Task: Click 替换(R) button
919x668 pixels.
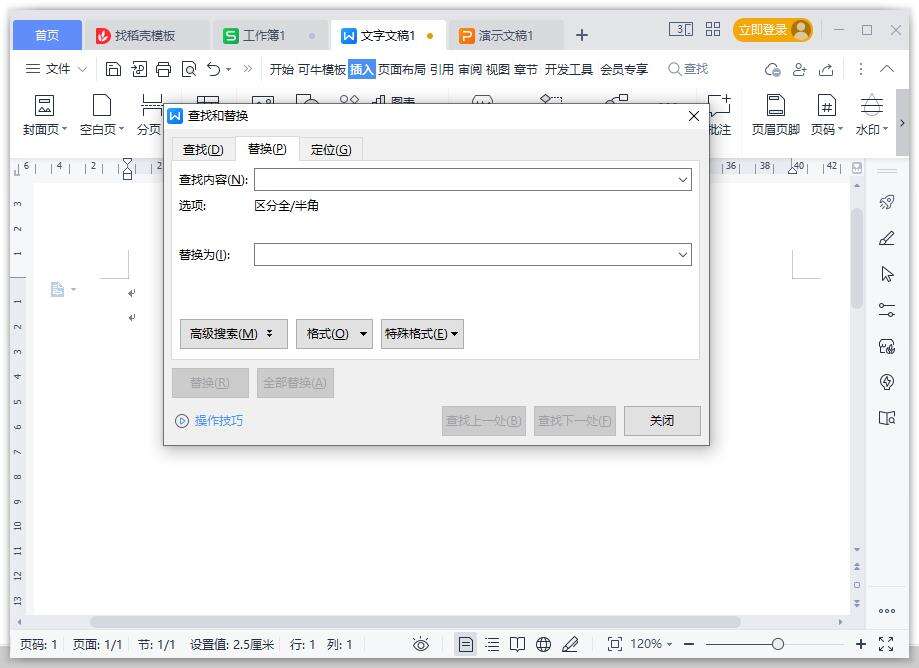Action: pos(210,383)
